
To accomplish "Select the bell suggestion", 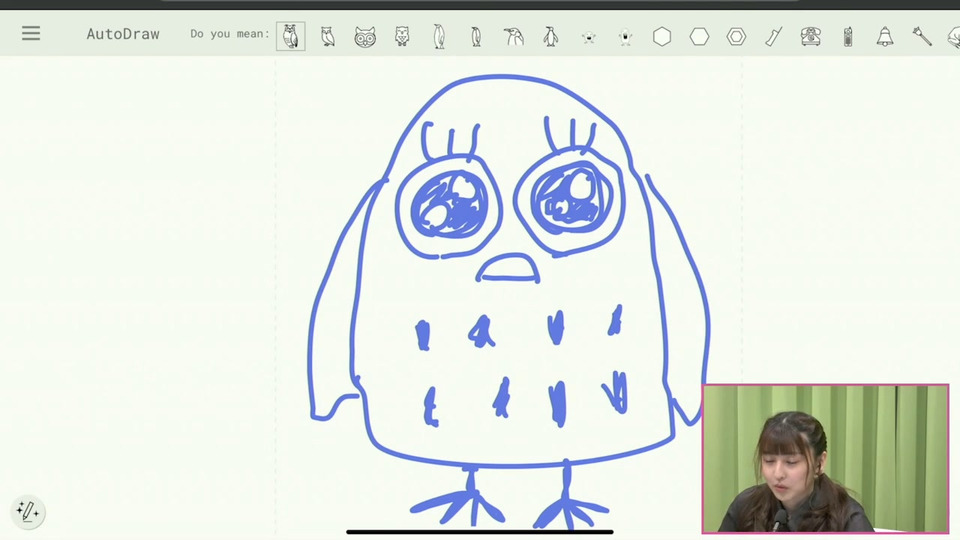I will click(x=885, y=37).
